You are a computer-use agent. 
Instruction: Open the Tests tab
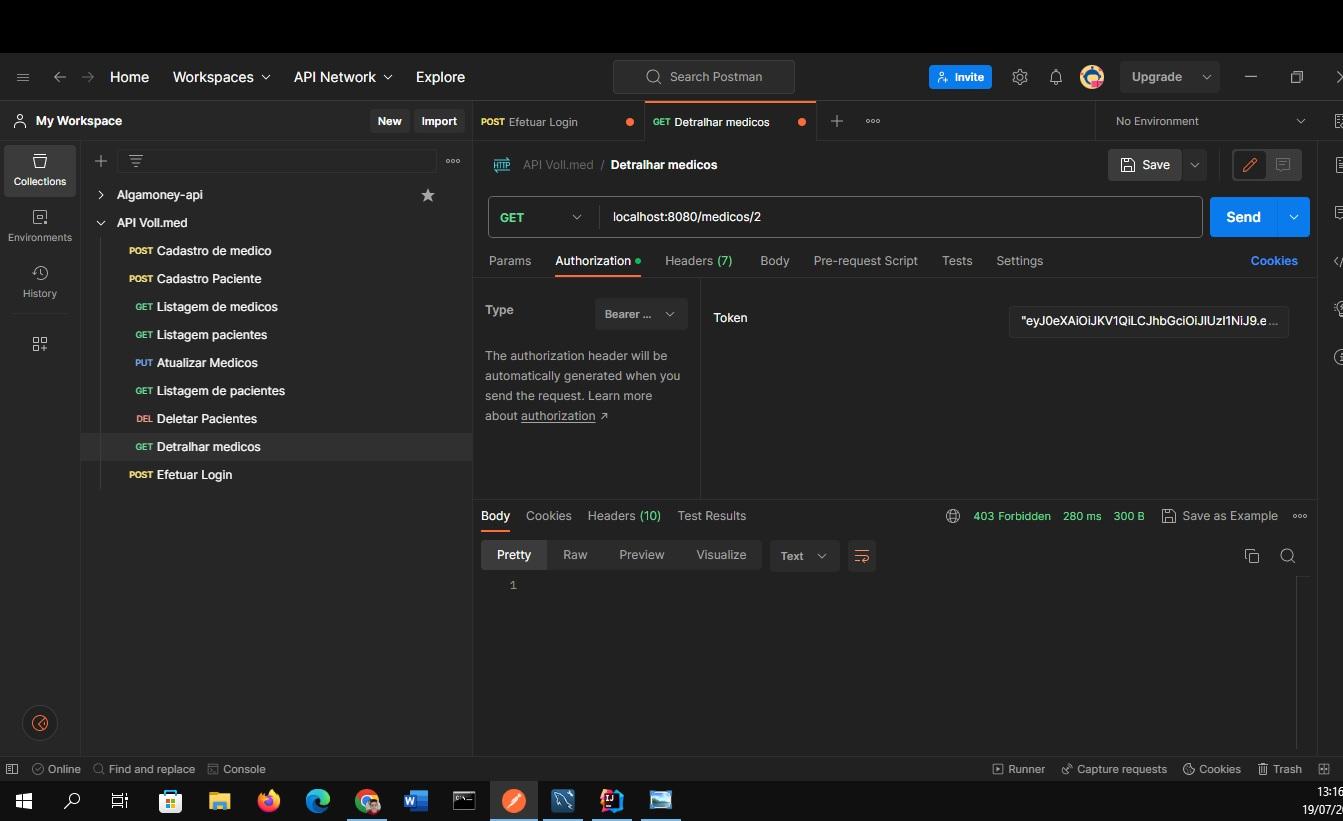(x=957, y=261)
